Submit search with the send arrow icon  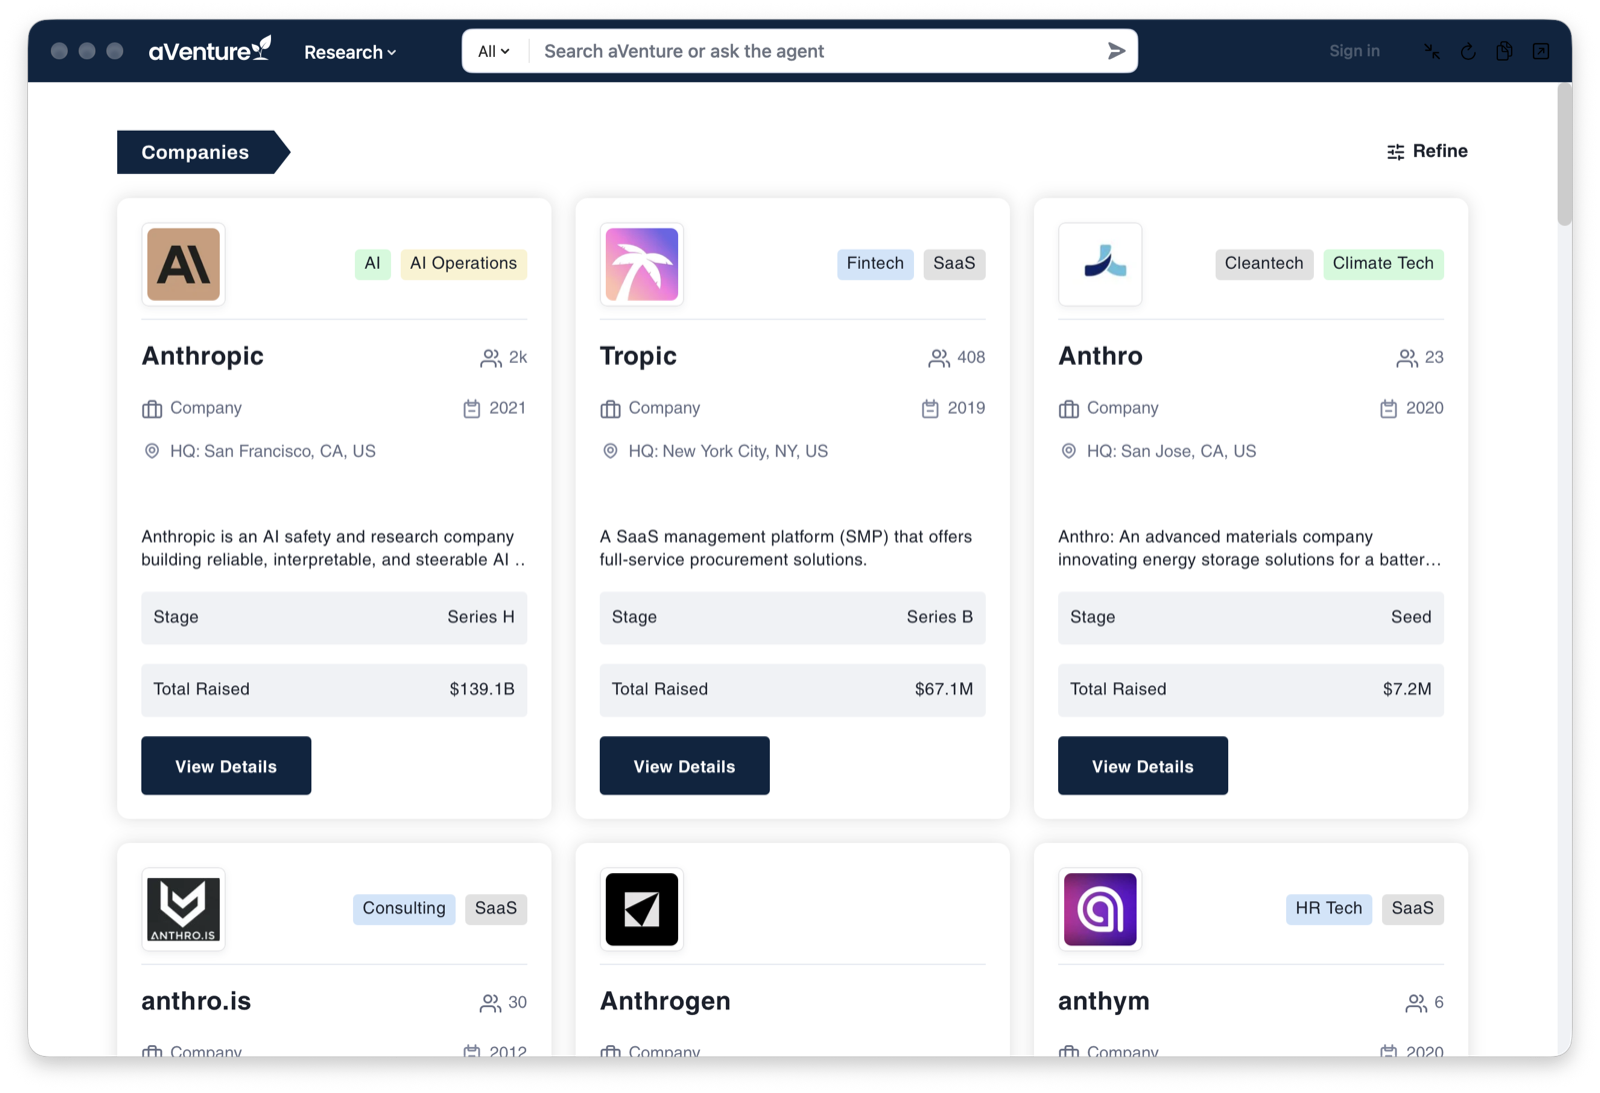pyautogui.click(x=1116, y=51)
